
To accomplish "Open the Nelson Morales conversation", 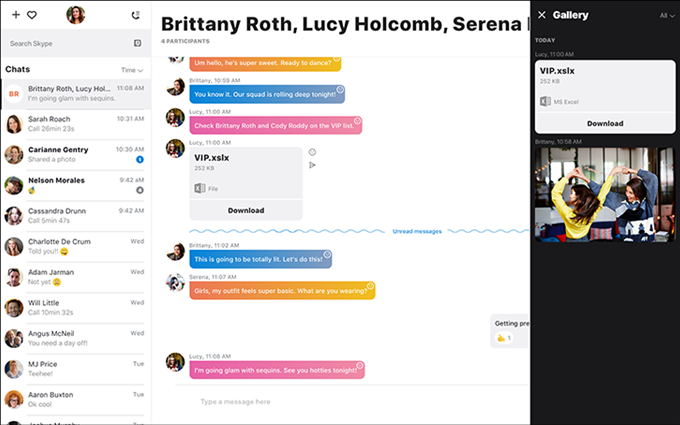I will click(x=76, y=185).
